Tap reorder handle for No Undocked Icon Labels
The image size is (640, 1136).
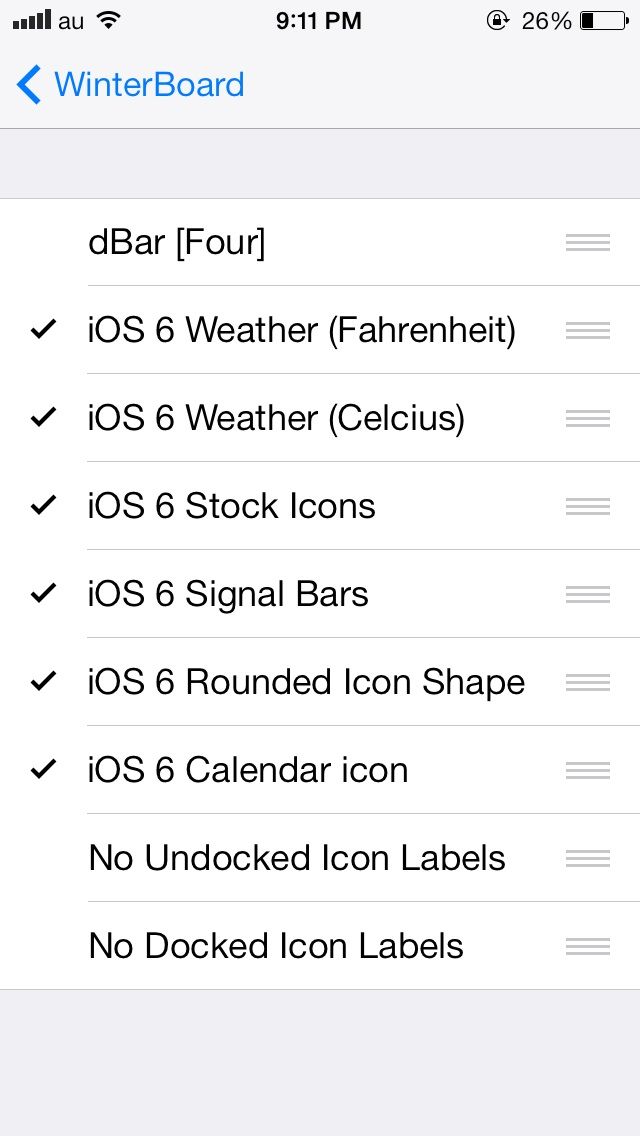[x=587, y=859]
